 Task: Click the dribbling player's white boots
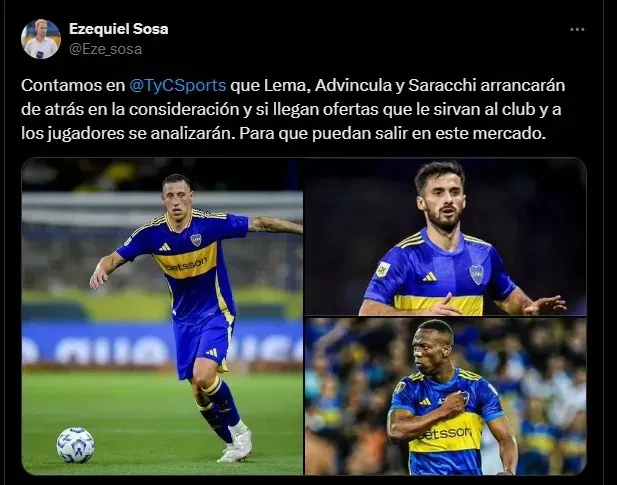(x=236, y=442)
